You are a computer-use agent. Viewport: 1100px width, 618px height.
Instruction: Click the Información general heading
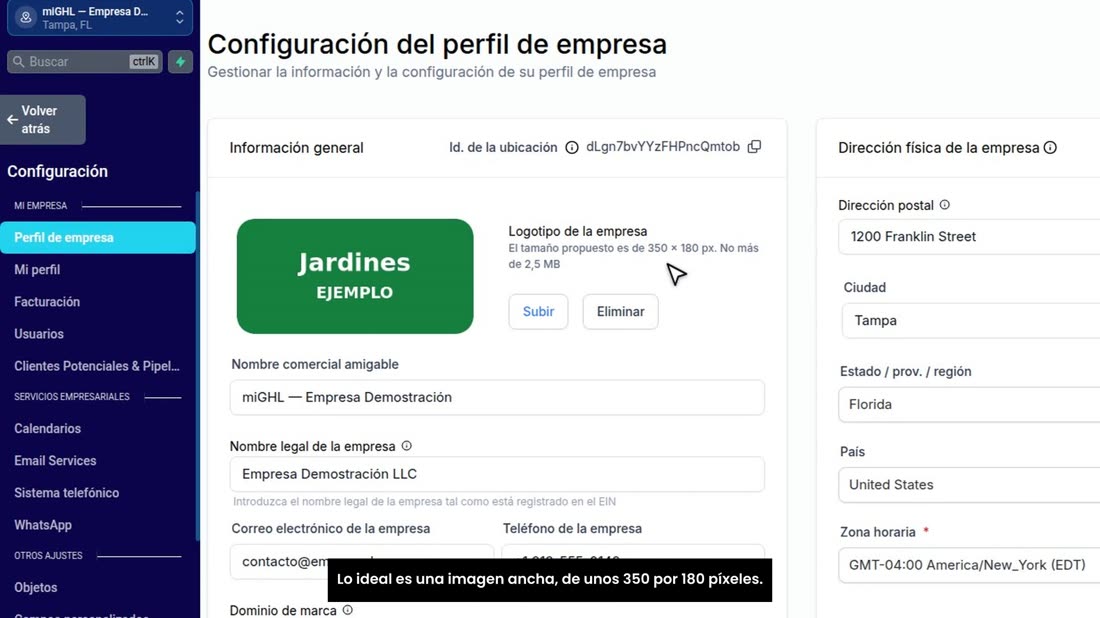[x=296, y=148]
